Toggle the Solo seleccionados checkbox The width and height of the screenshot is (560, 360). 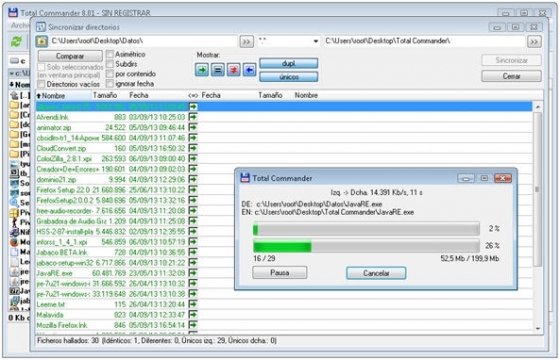click(x=41, y=67)
